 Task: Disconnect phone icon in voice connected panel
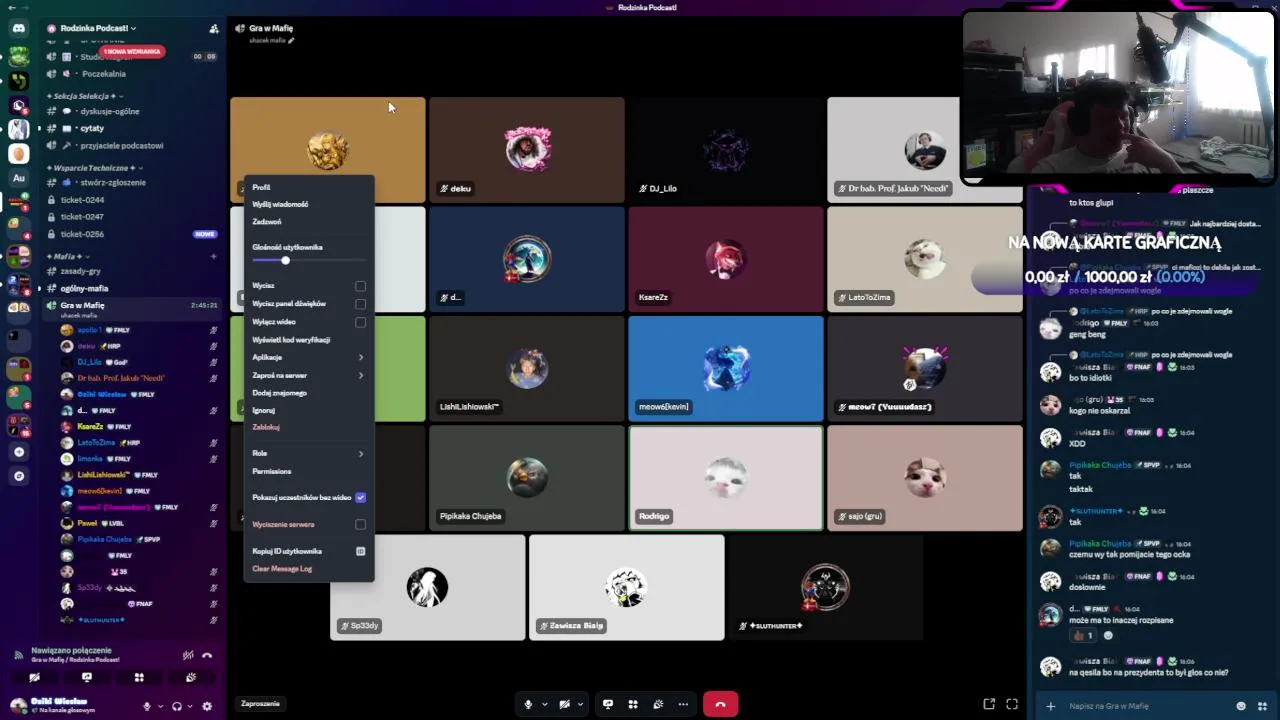pos(207,655)
